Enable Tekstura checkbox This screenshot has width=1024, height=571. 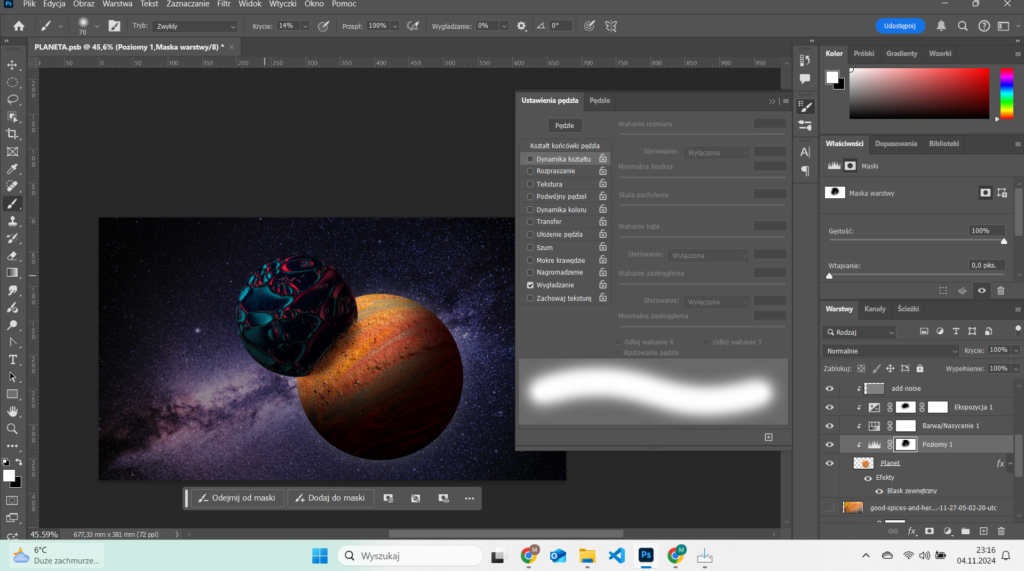pos(530,184)
